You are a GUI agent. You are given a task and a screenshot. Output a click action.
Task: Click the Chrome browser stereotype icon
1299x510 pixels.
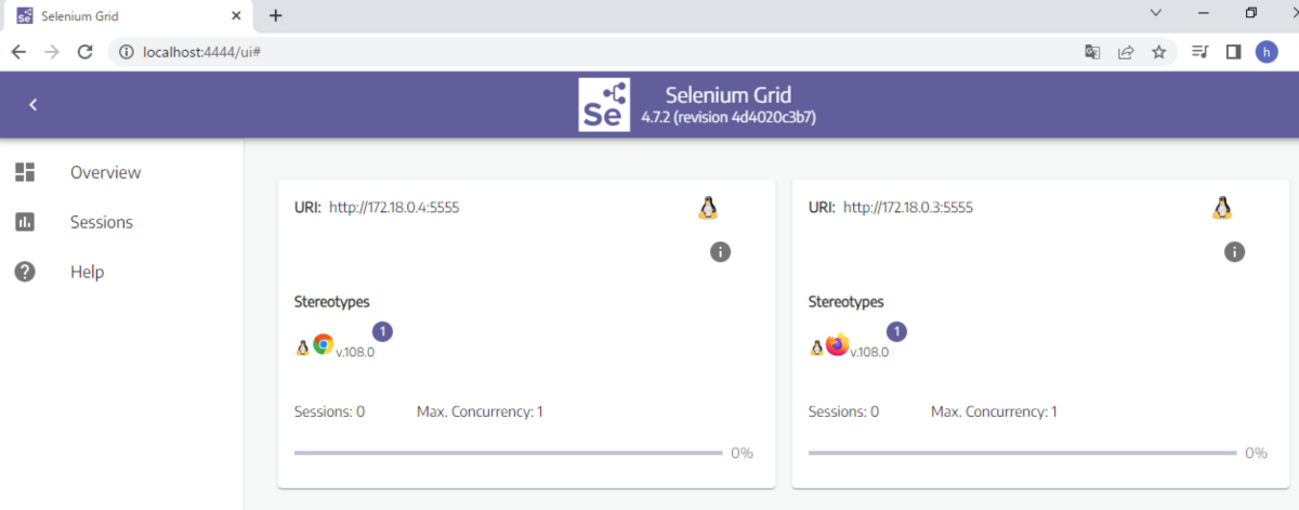(323, 345)
